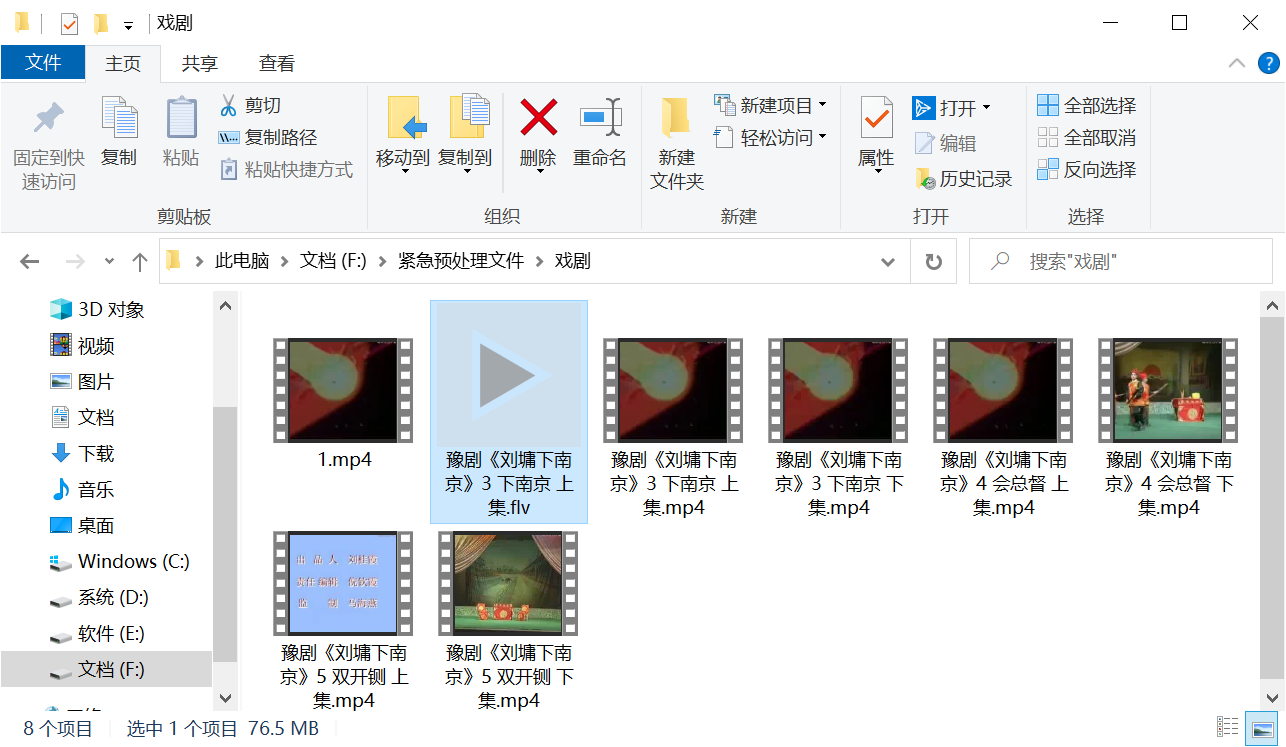The image size is (1286, 747).
Task: Click the navigation pane scroll down arrow
Action: coord(225,697)
